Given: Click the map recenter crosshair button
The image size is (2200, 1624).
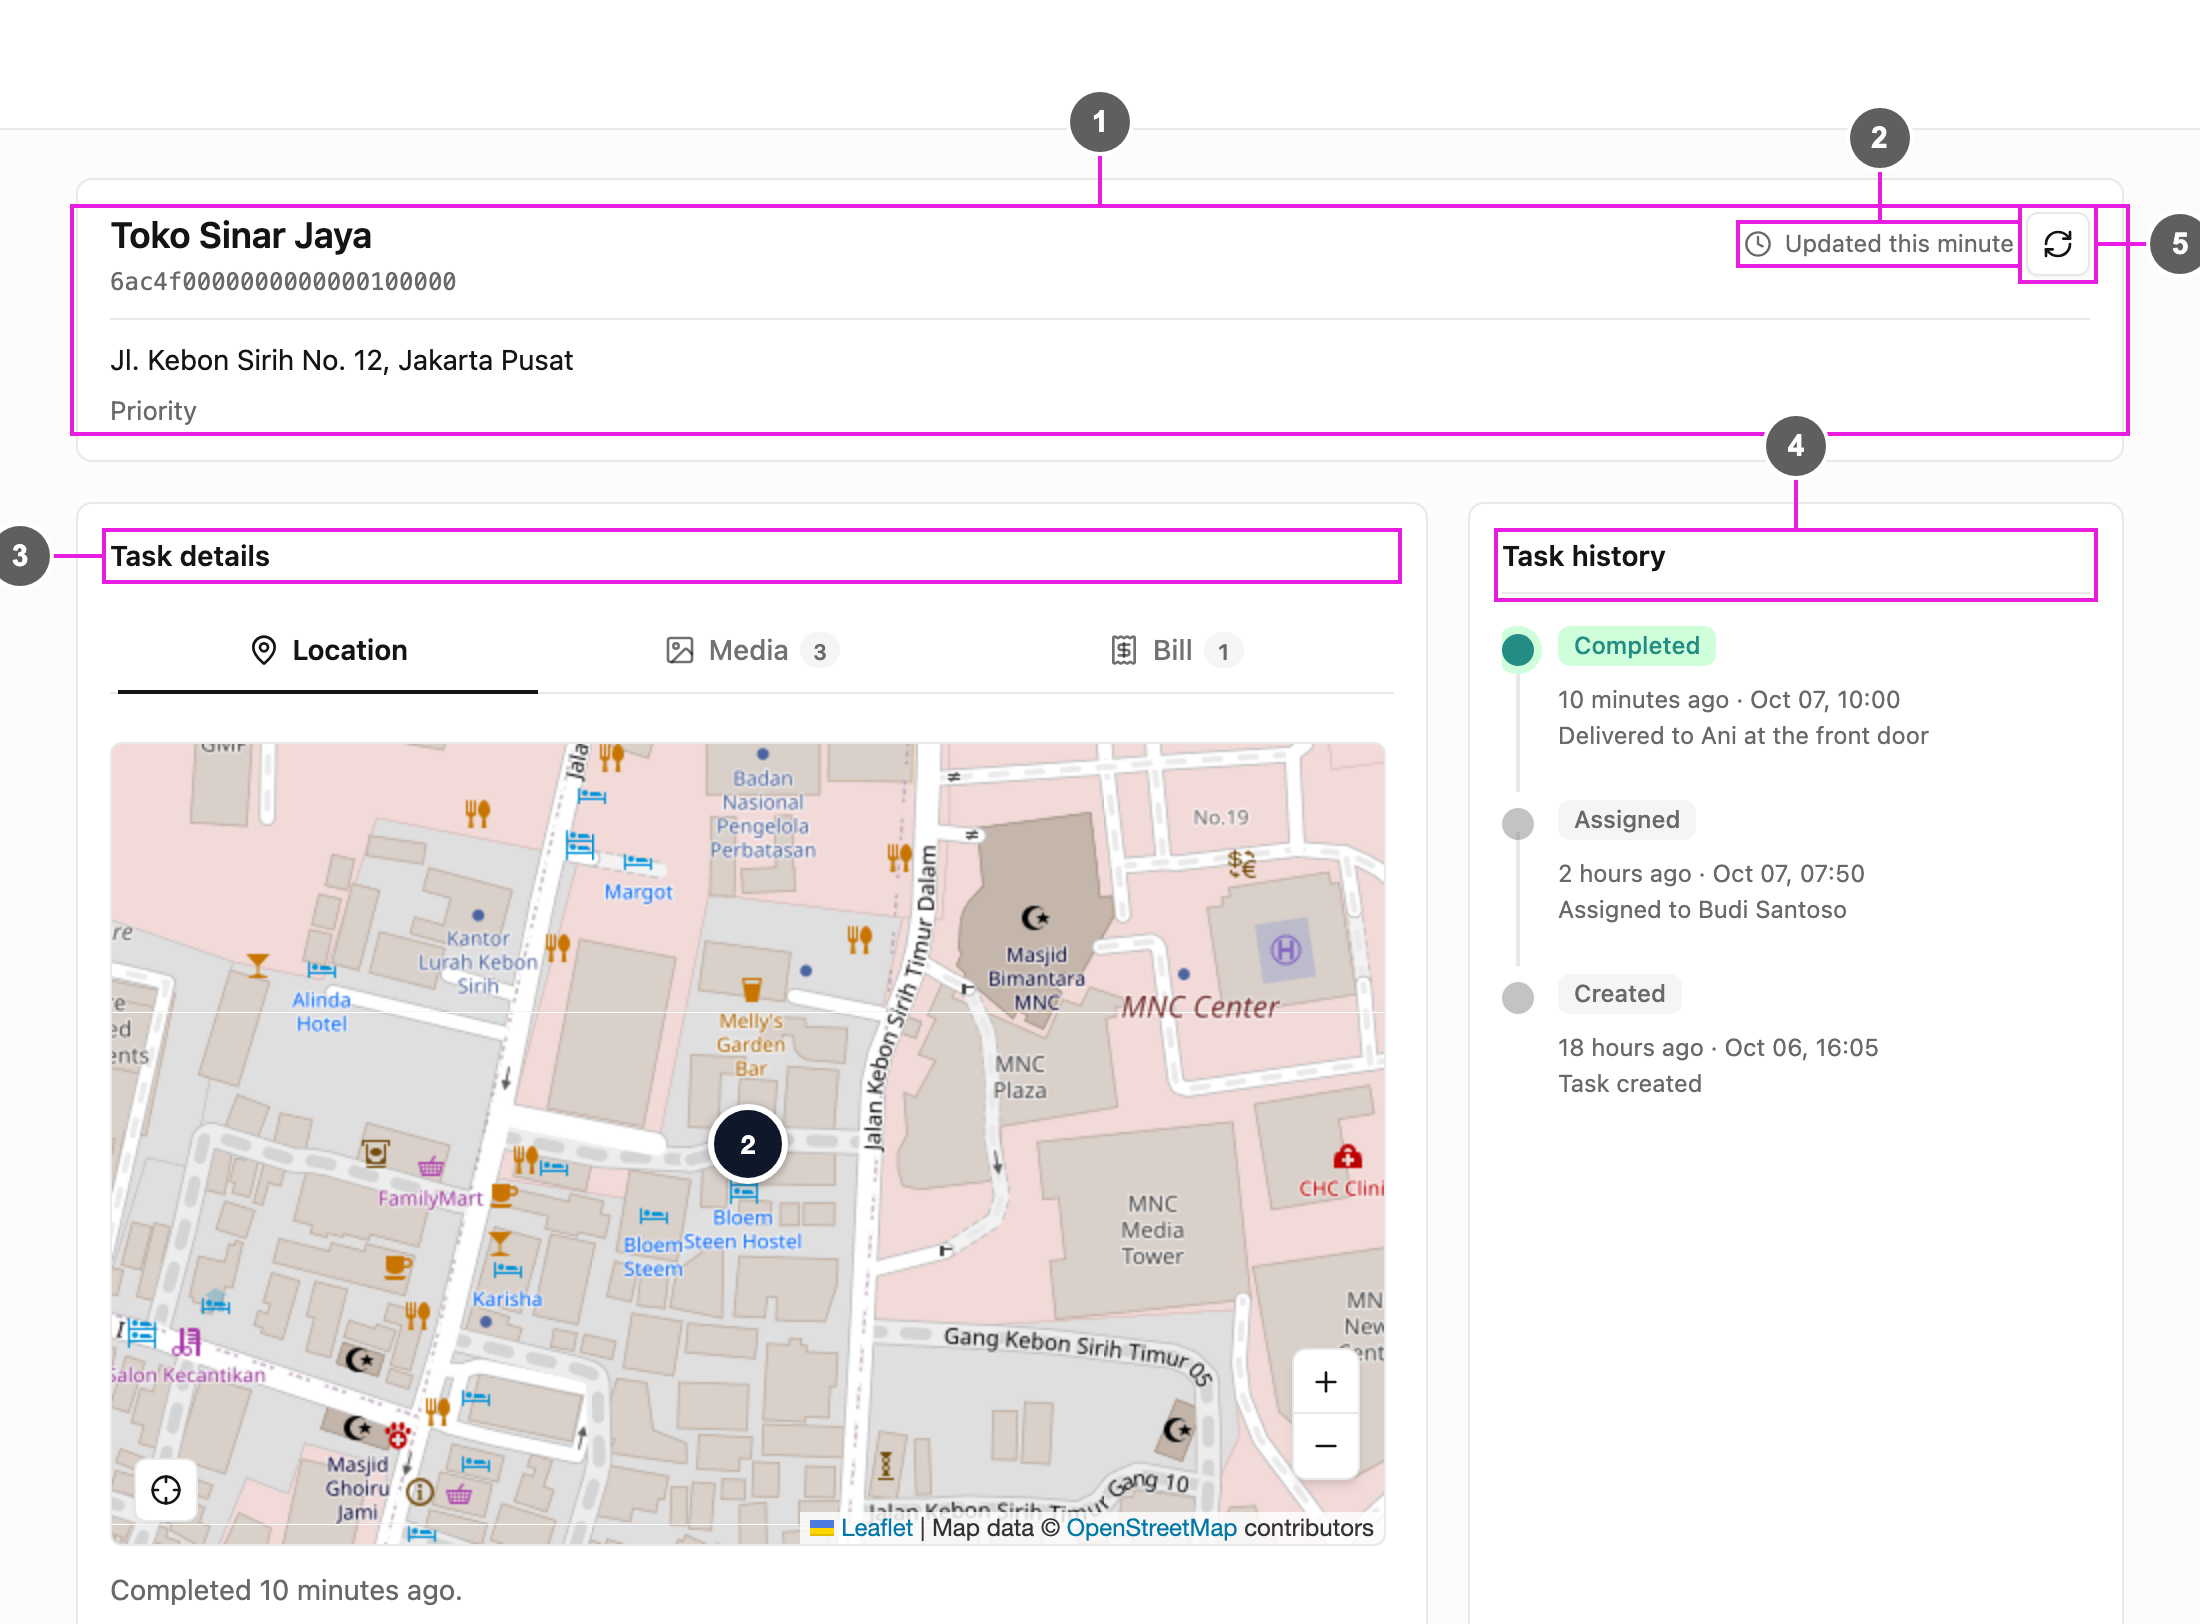Looking at the screenshot, I should 166,1490.
